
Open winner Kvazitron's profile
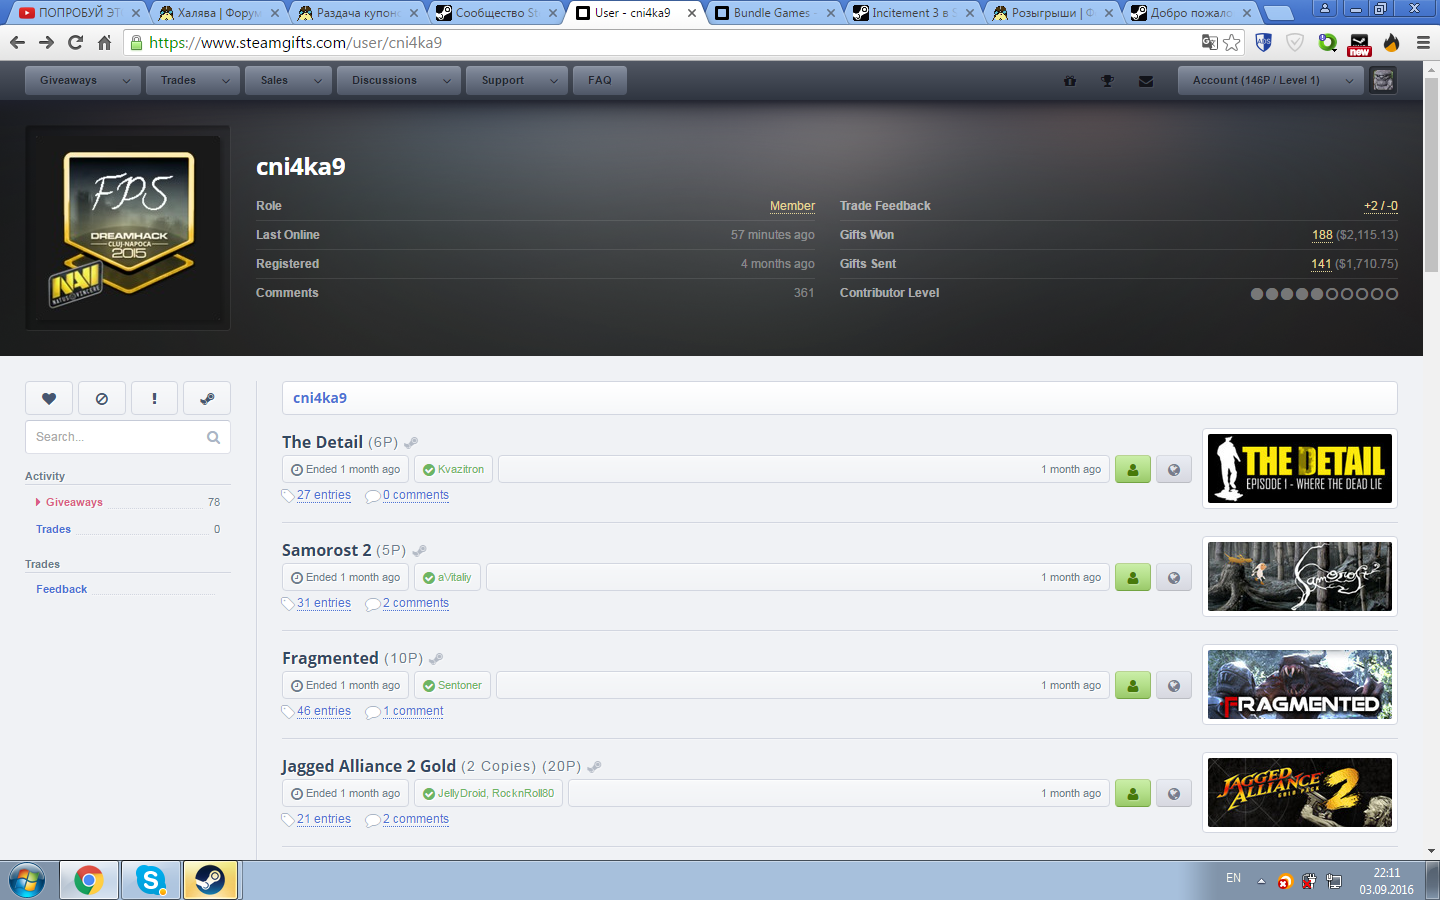pos(460,469)
